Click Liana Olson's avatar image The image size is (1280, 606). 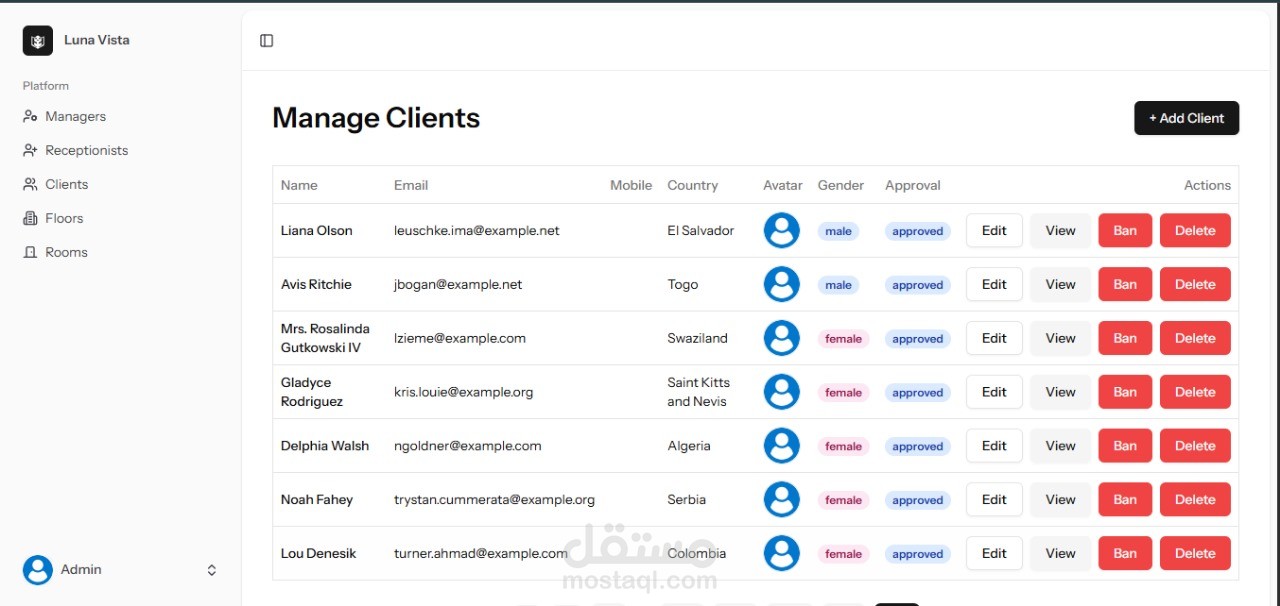(x=781, y=231)
